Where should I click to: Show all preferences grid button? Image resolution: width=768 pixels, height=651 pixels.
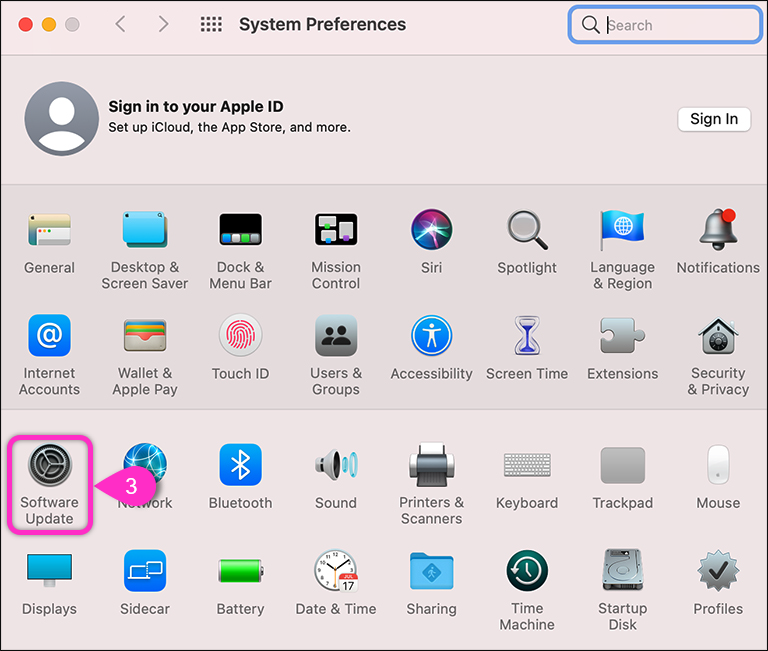coord(211,24)
